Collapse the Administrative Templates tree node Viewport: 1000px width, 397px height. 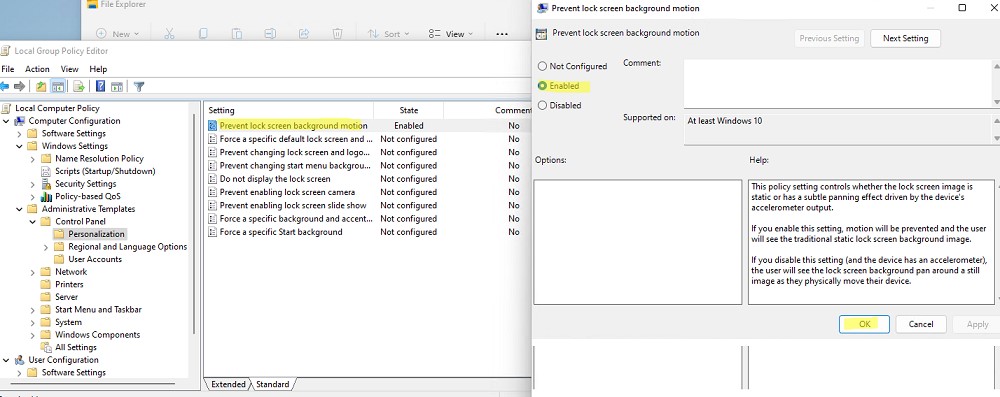[x=19, y=209]
